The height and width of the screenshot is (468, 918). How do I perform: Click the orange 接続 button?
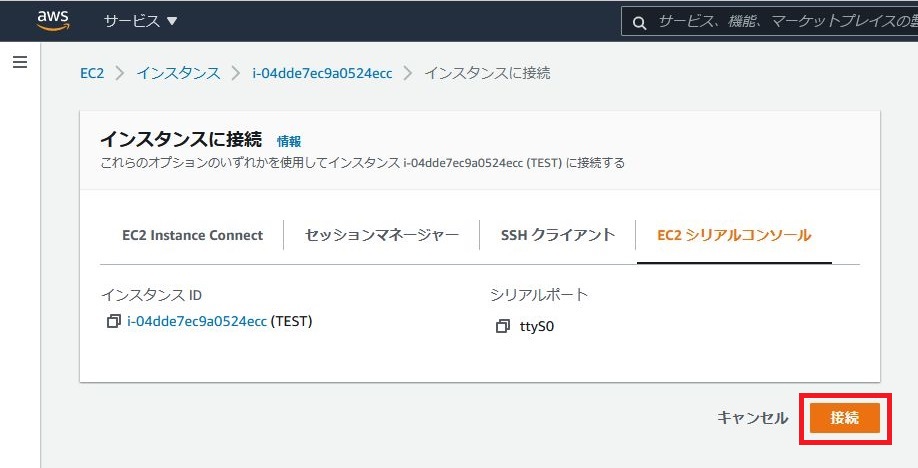click(x=845, y=418)
